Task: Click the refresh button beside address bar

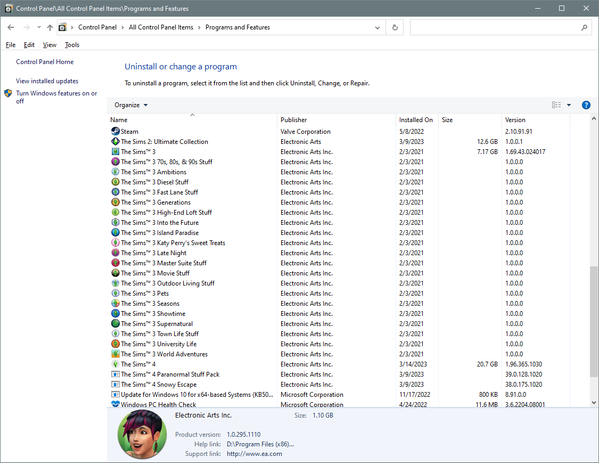Action: point(395,28)
